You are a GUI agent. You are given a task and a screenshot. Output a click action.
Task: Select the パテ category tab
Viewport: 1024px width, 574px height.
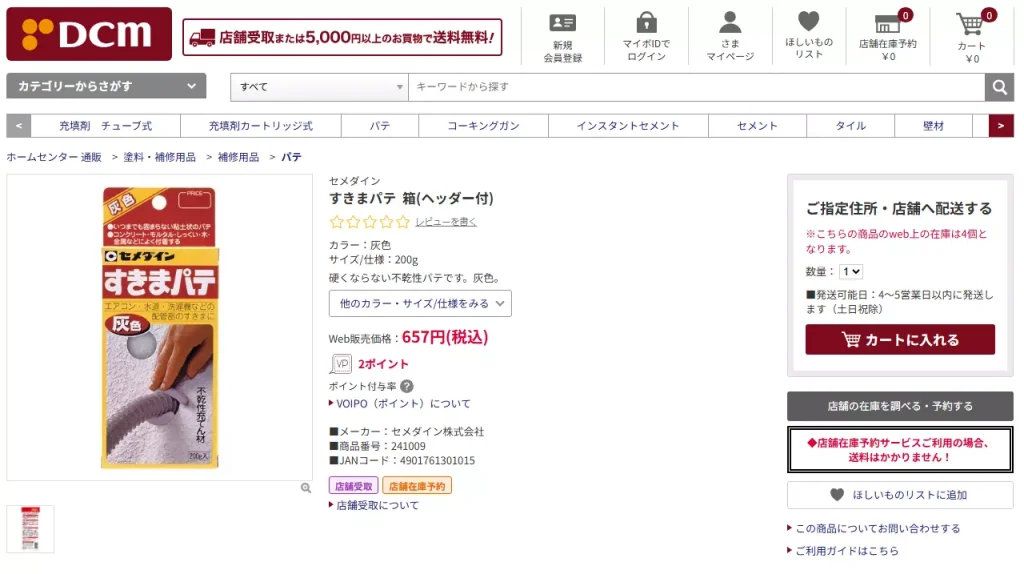[380, 126]
